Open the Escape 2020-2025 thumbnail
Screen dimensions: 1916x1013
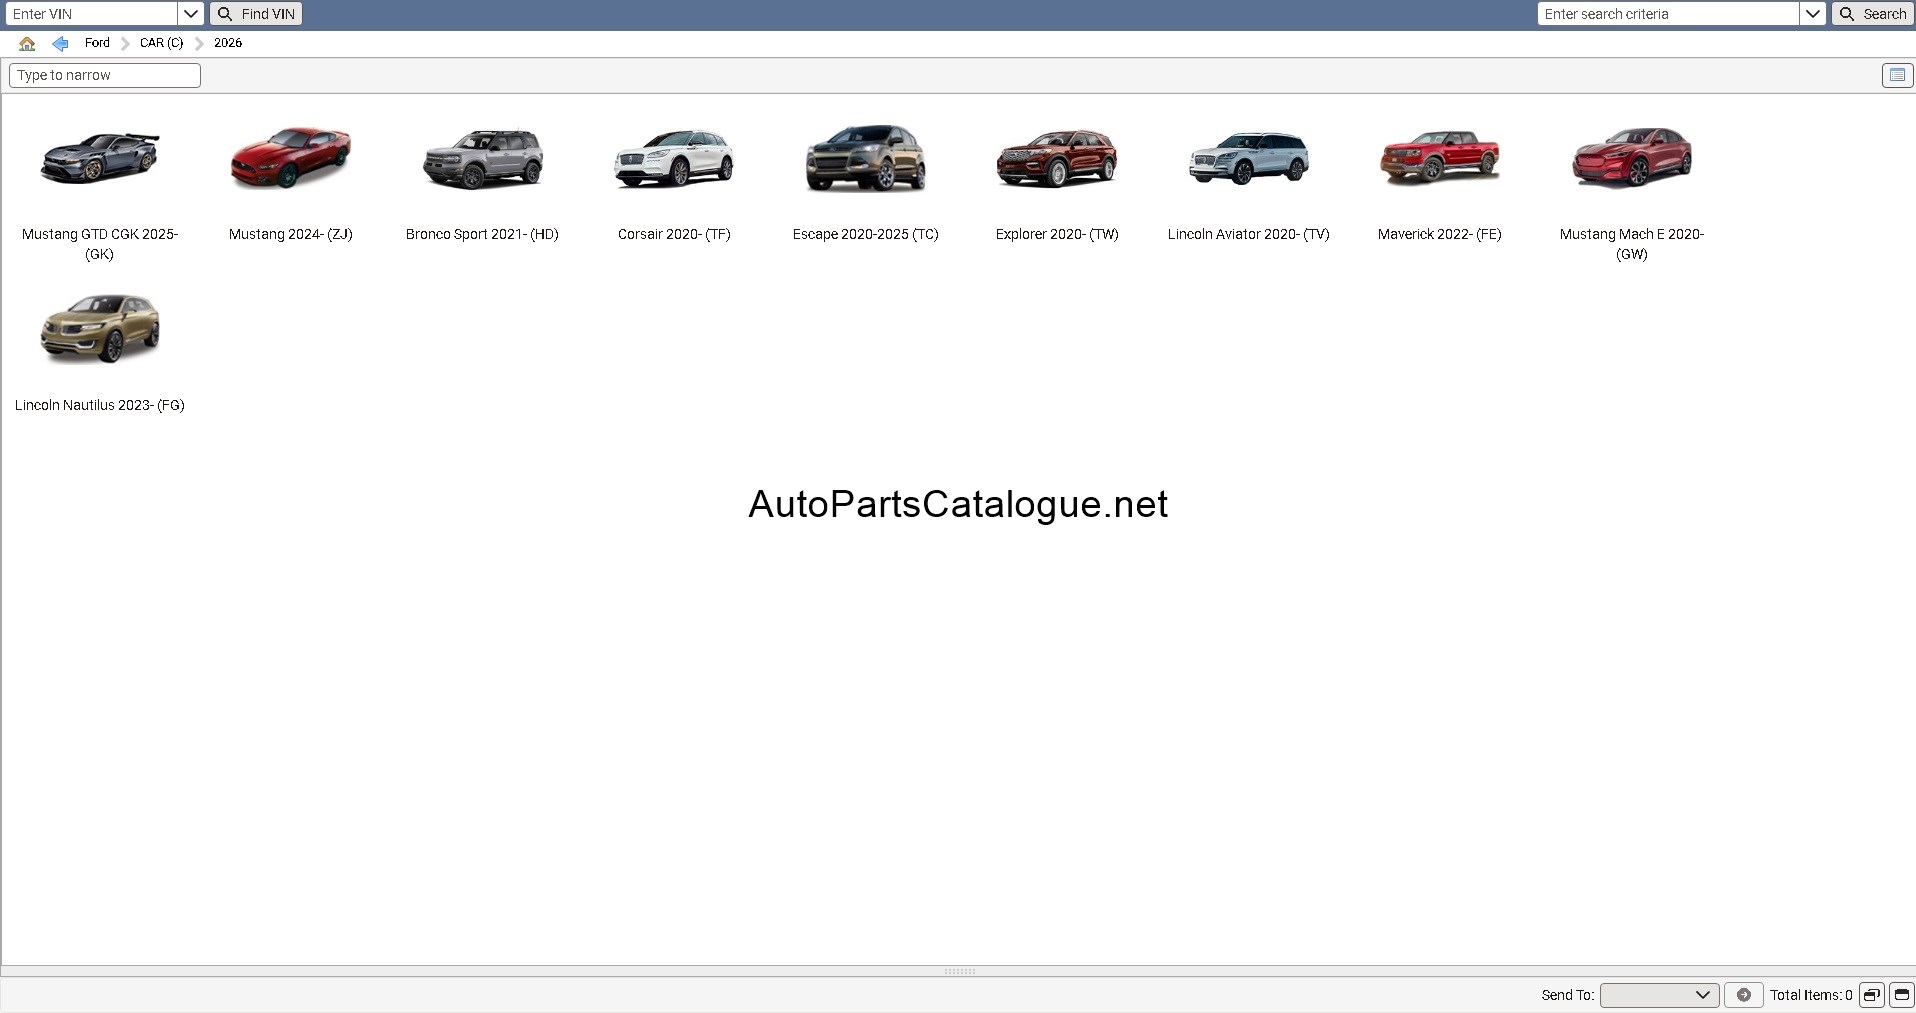tap(866, 158)
